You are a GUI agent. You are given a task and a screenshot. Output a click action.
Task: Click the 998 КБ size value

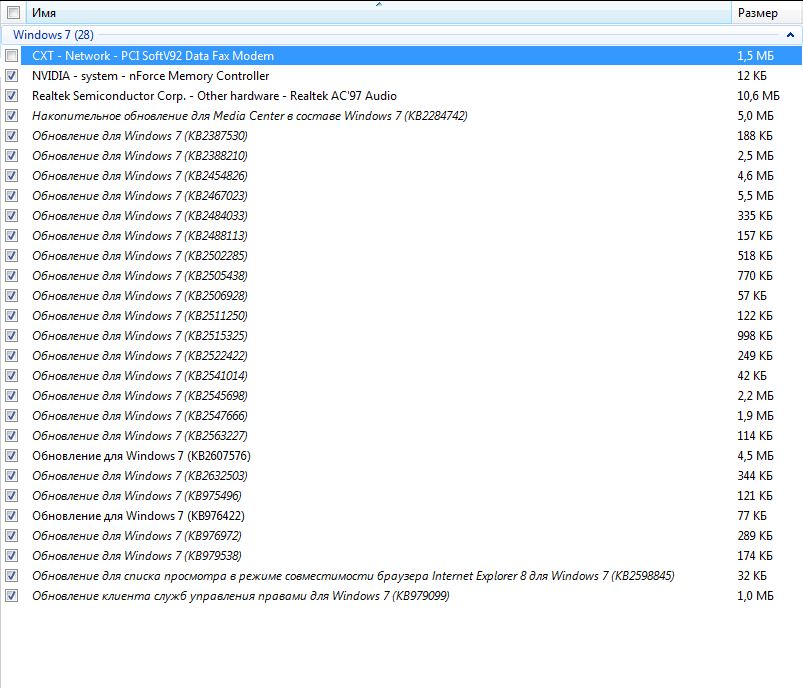pos(755,336)
